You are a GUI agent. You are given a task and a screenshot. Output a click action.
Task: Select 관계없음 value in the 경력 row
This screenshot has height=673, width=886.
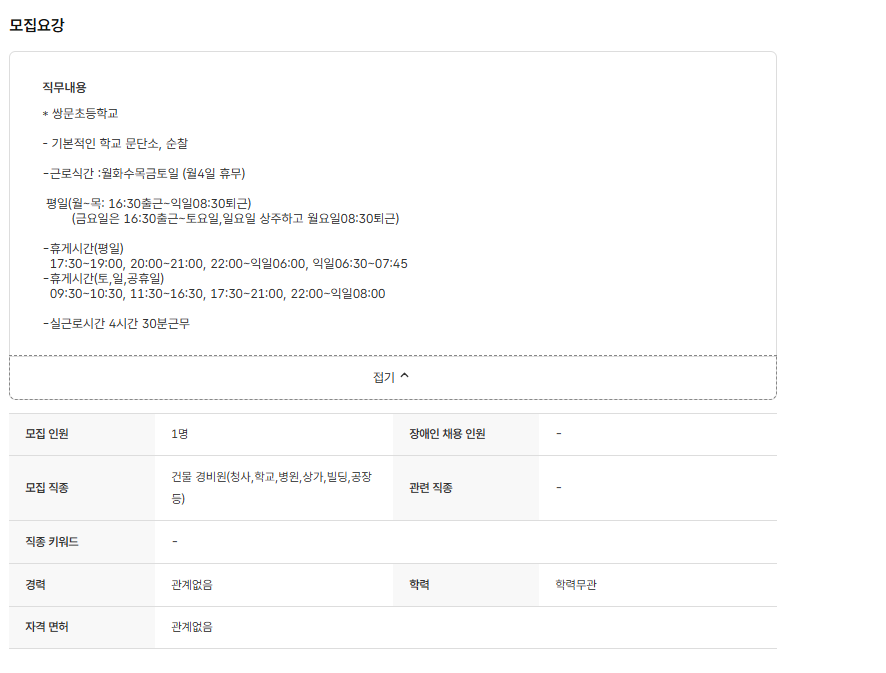click(192, 585)
